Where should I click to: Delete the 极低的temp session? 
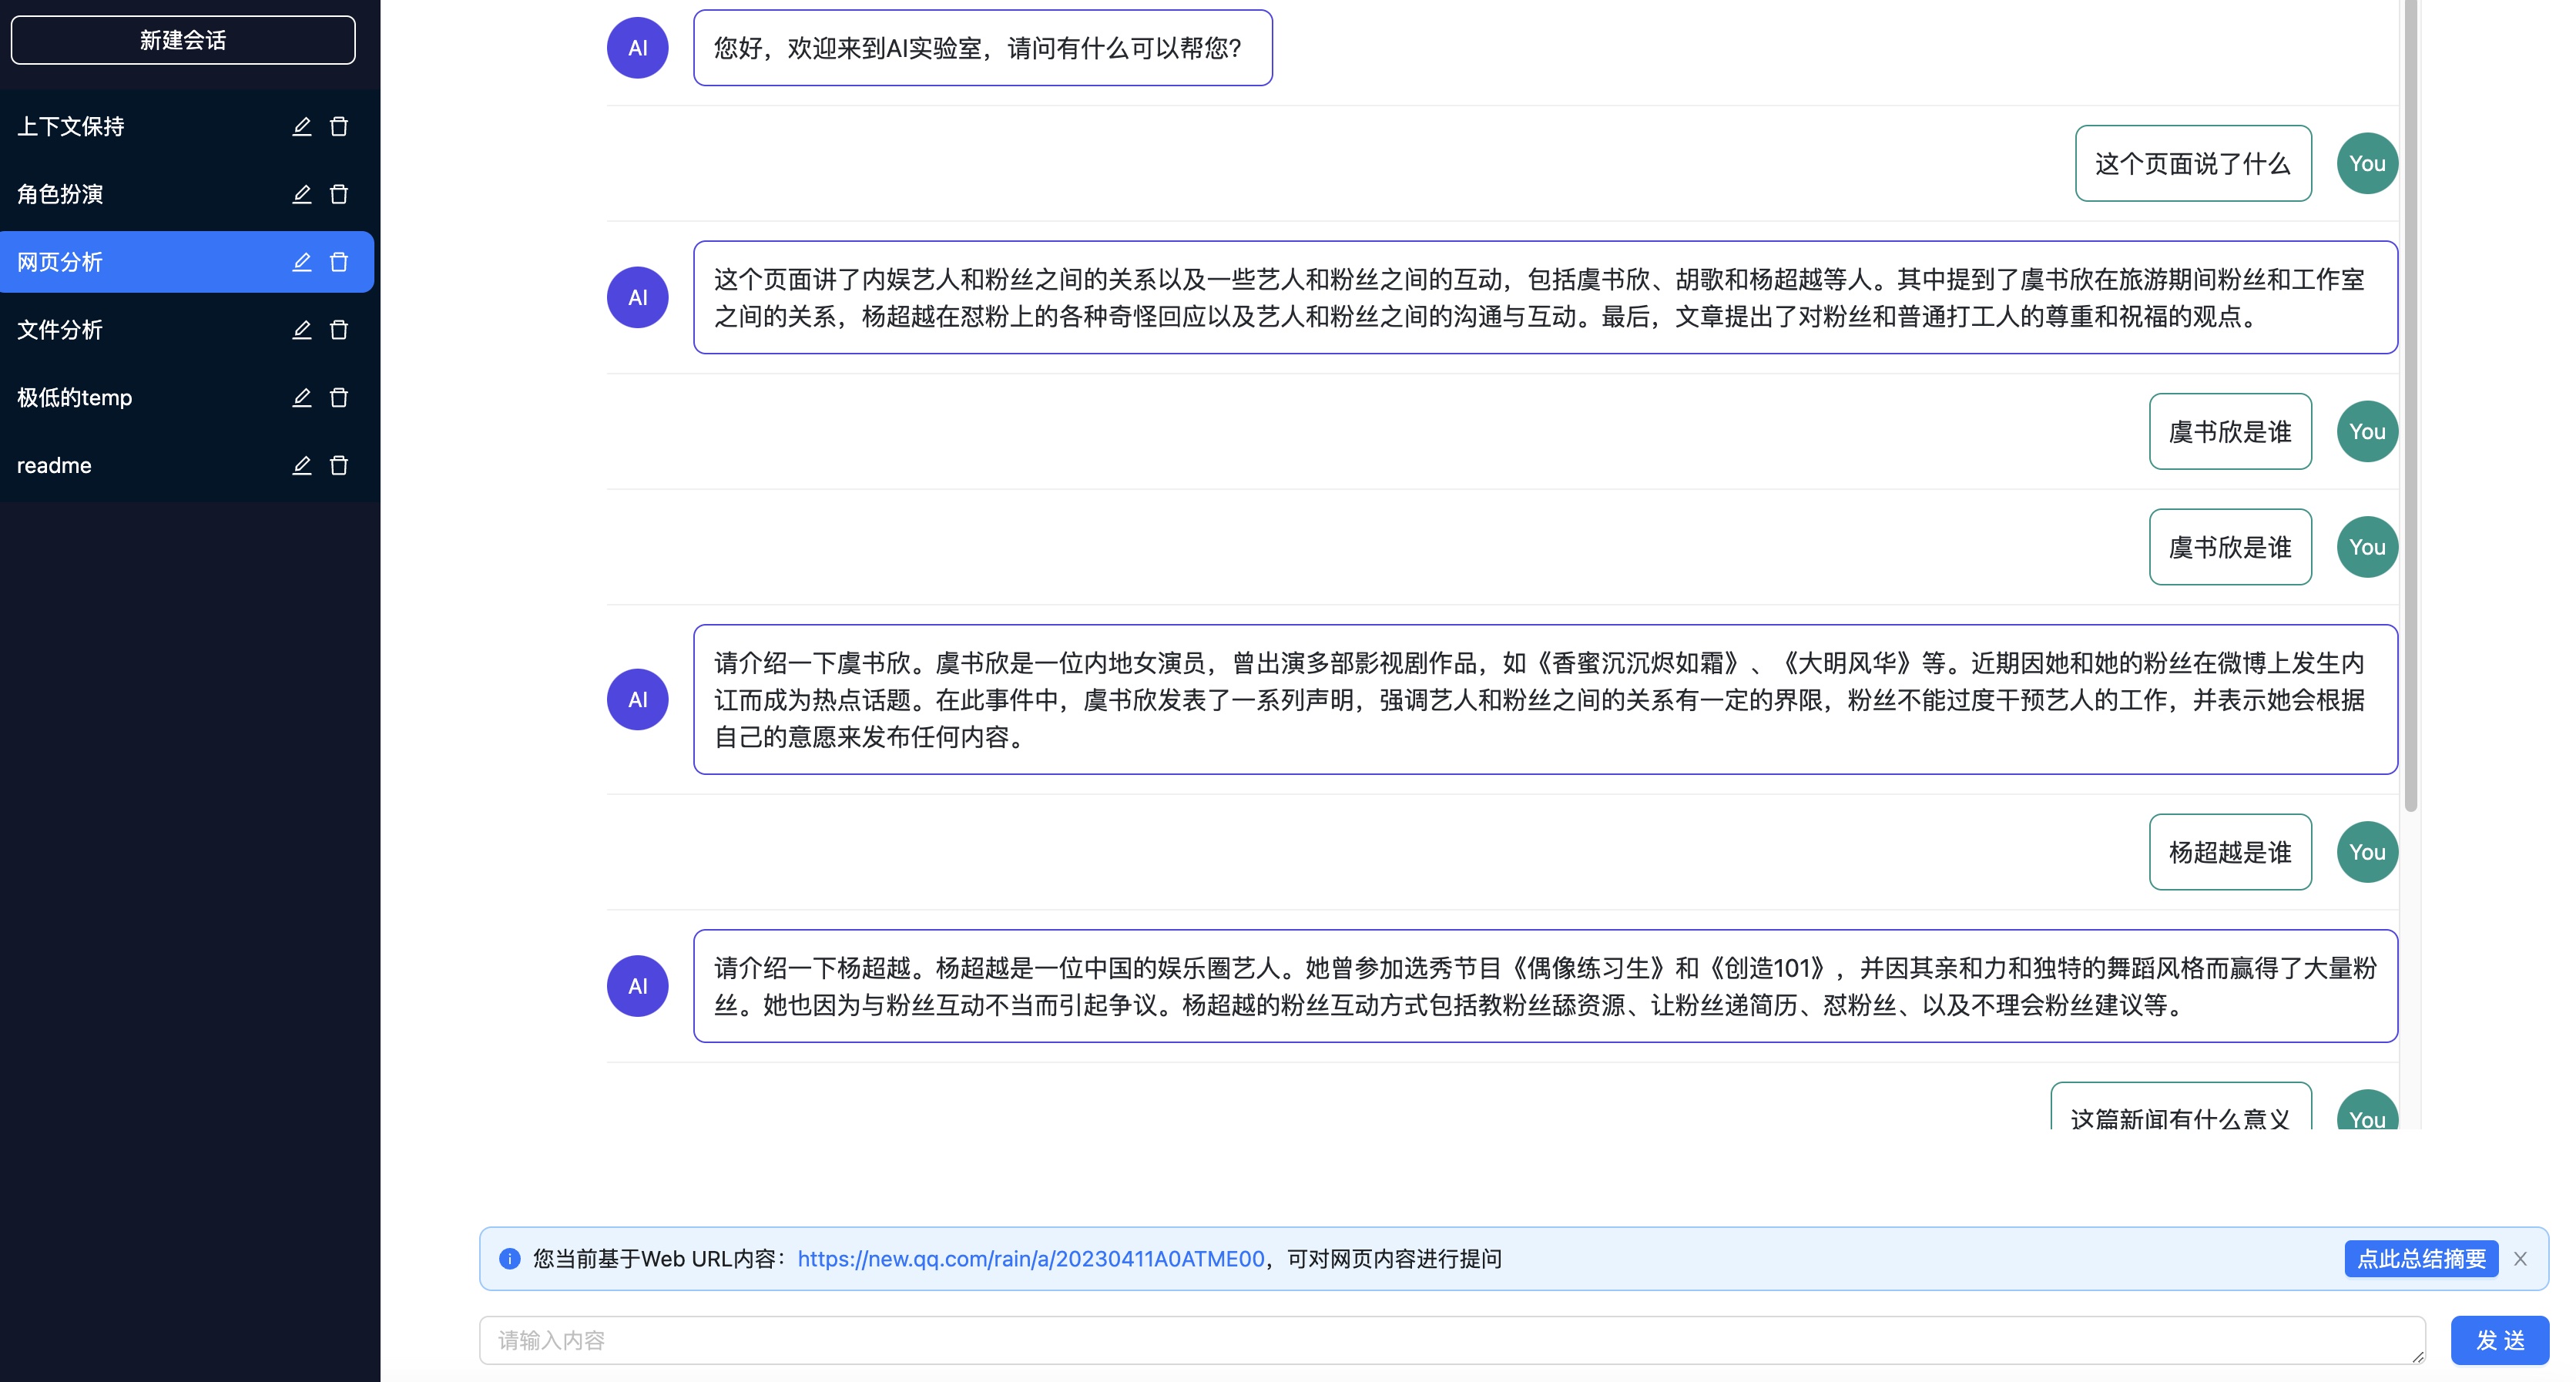(339, 398)
